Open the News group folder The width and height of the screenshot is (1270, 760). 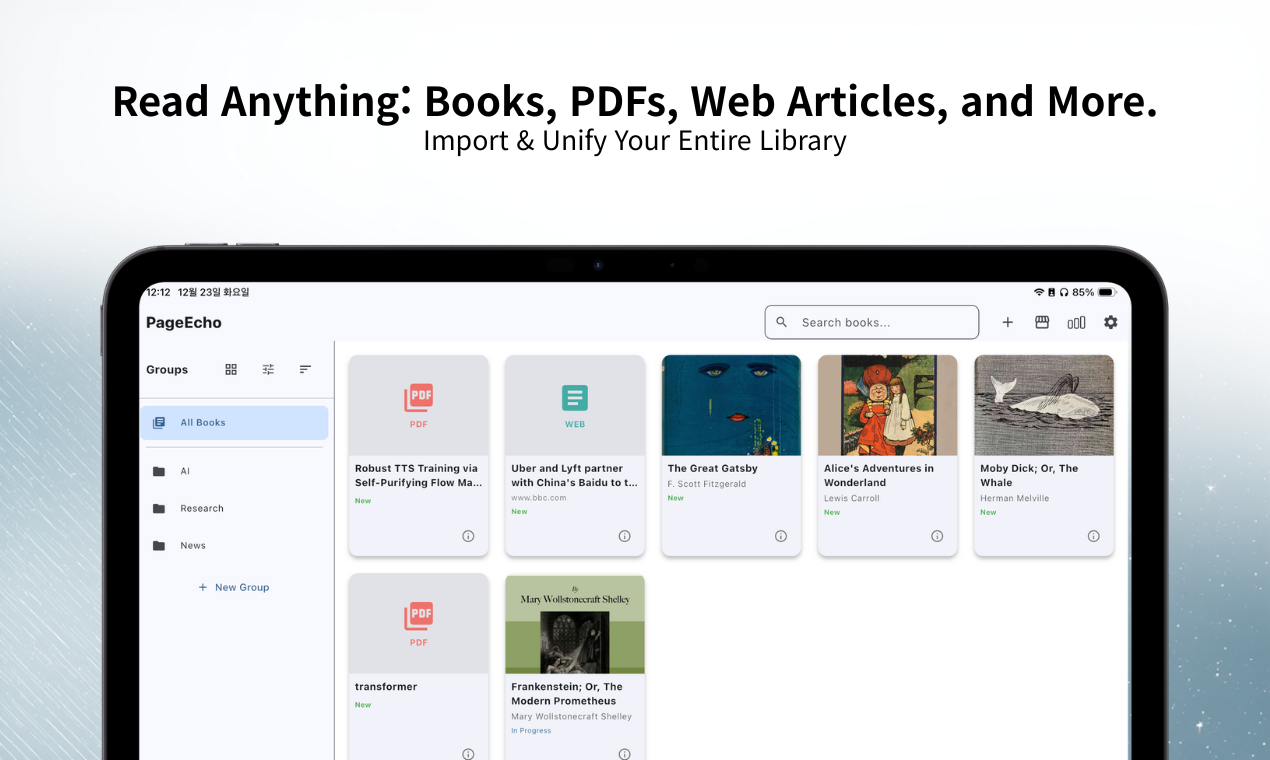(x=191, y=545)
